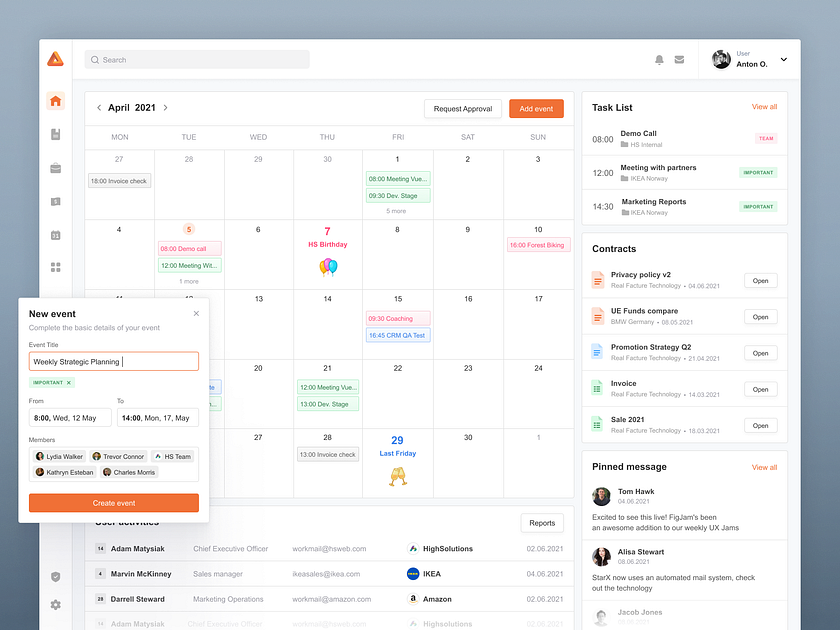Click the Add event button
Image resolution: width=840 pixels, height=630 pixels.
point(536,108)
